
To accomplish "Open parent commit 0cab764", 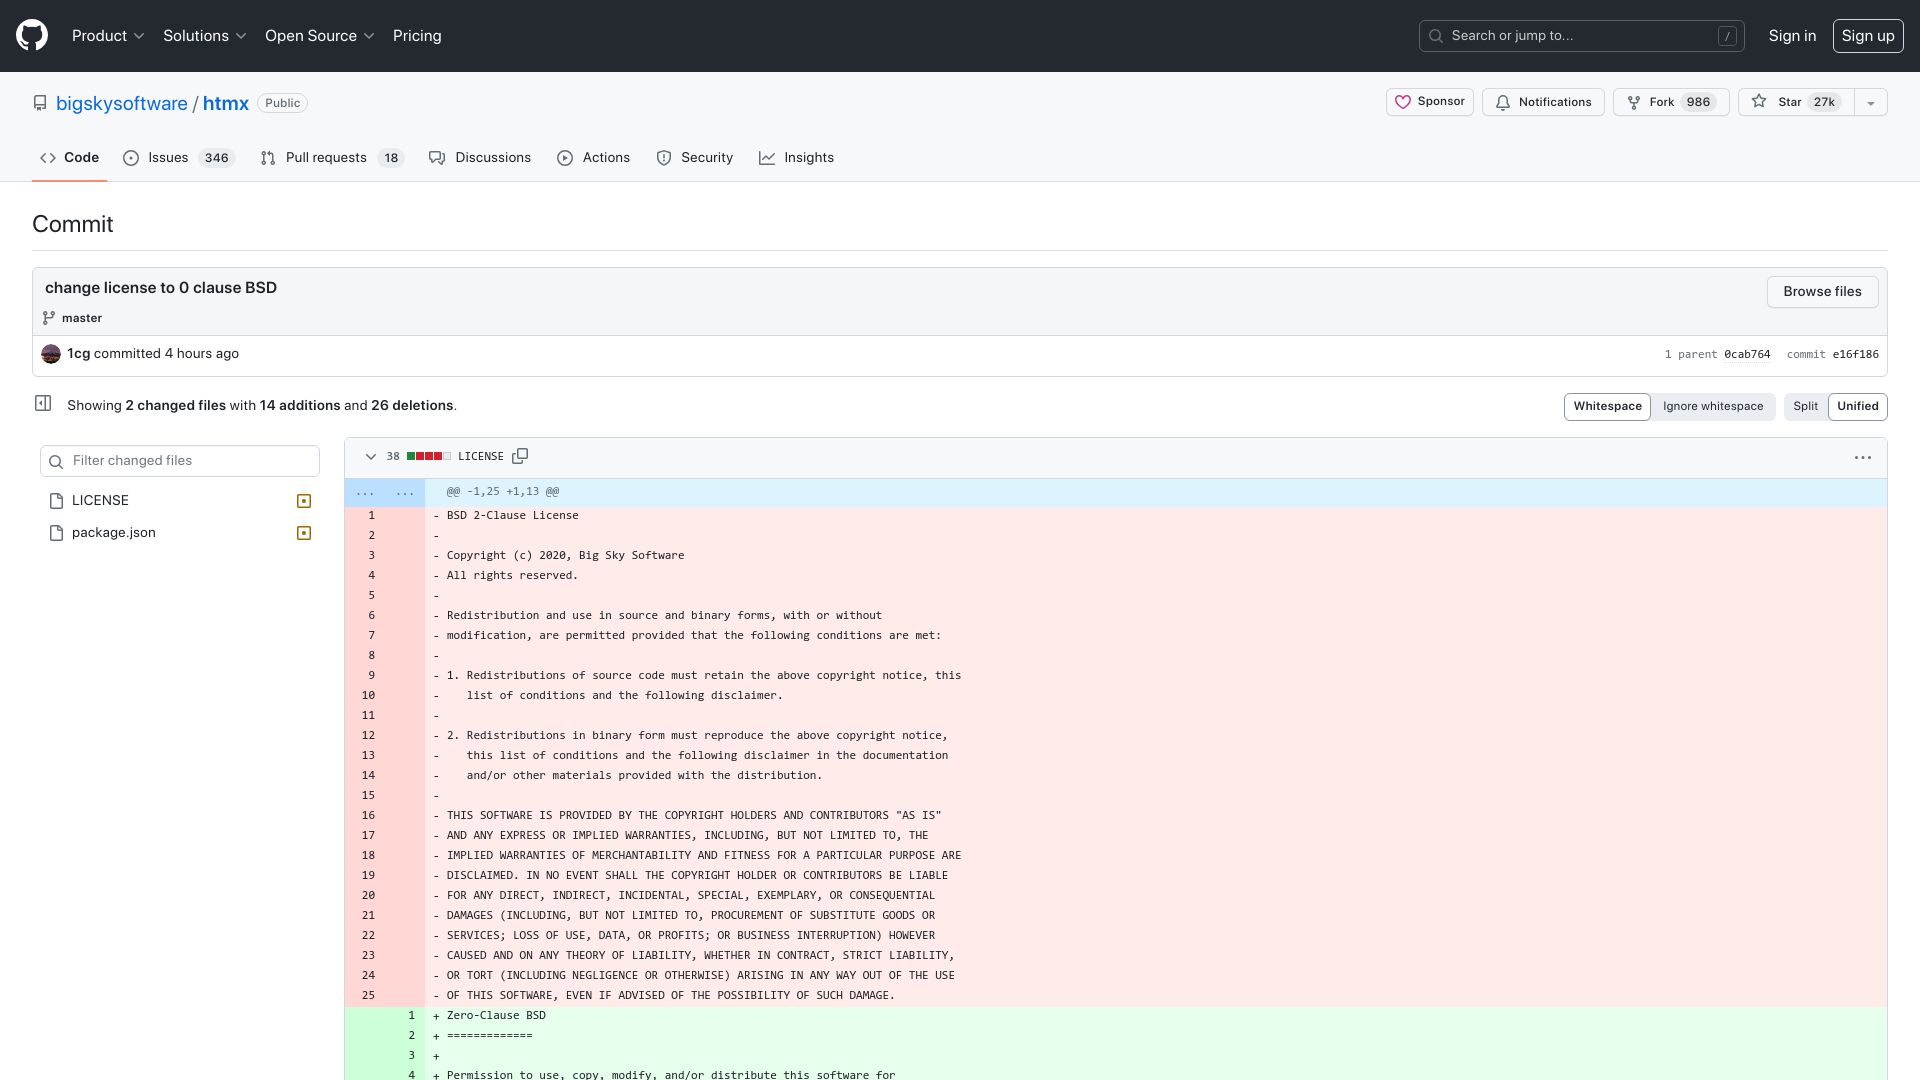I will 1747,354.
